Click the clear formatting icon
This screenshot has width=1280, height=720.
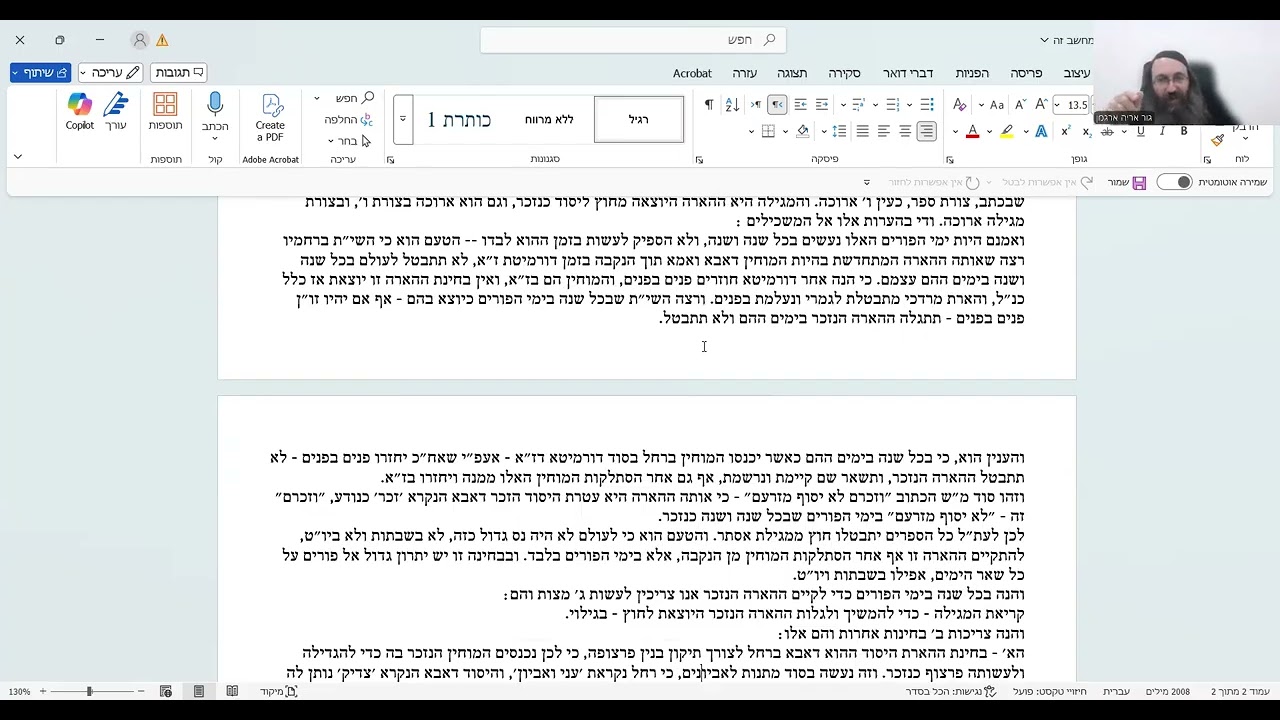(960, 105)
